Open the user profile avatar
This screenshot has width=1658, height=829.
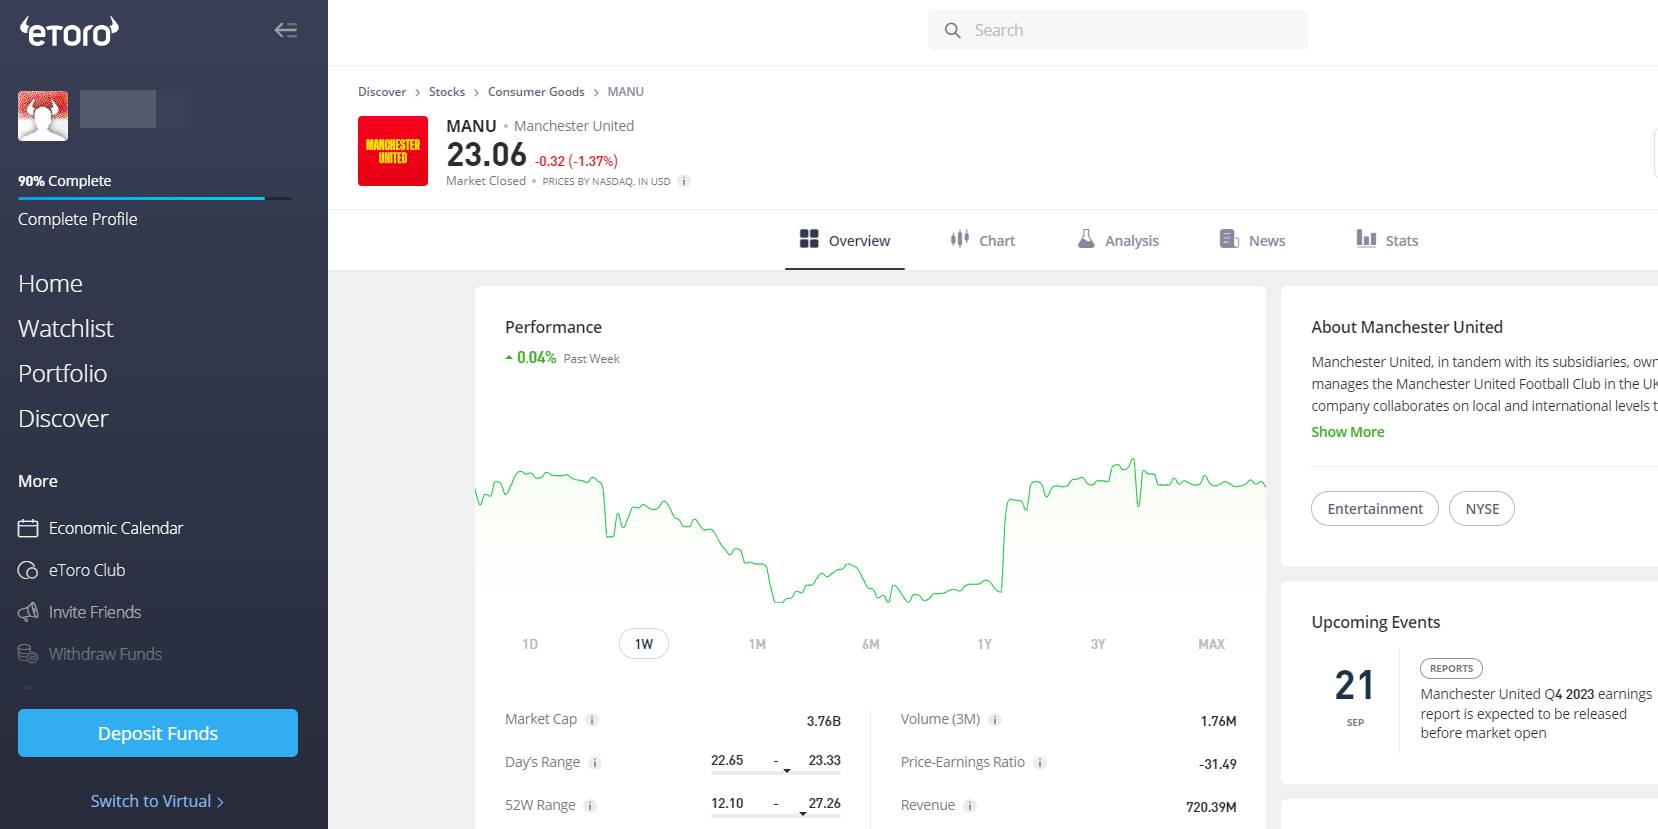point(43,115)
